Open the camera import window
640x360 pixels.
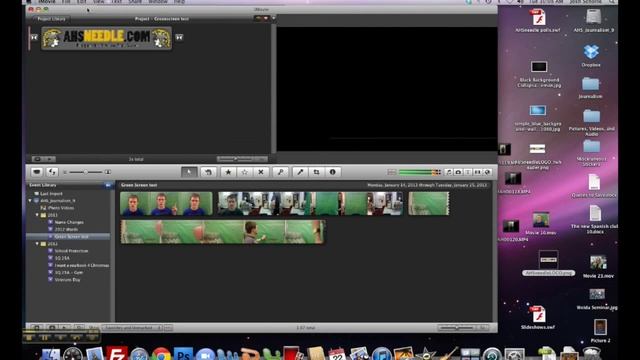point(37,172)
